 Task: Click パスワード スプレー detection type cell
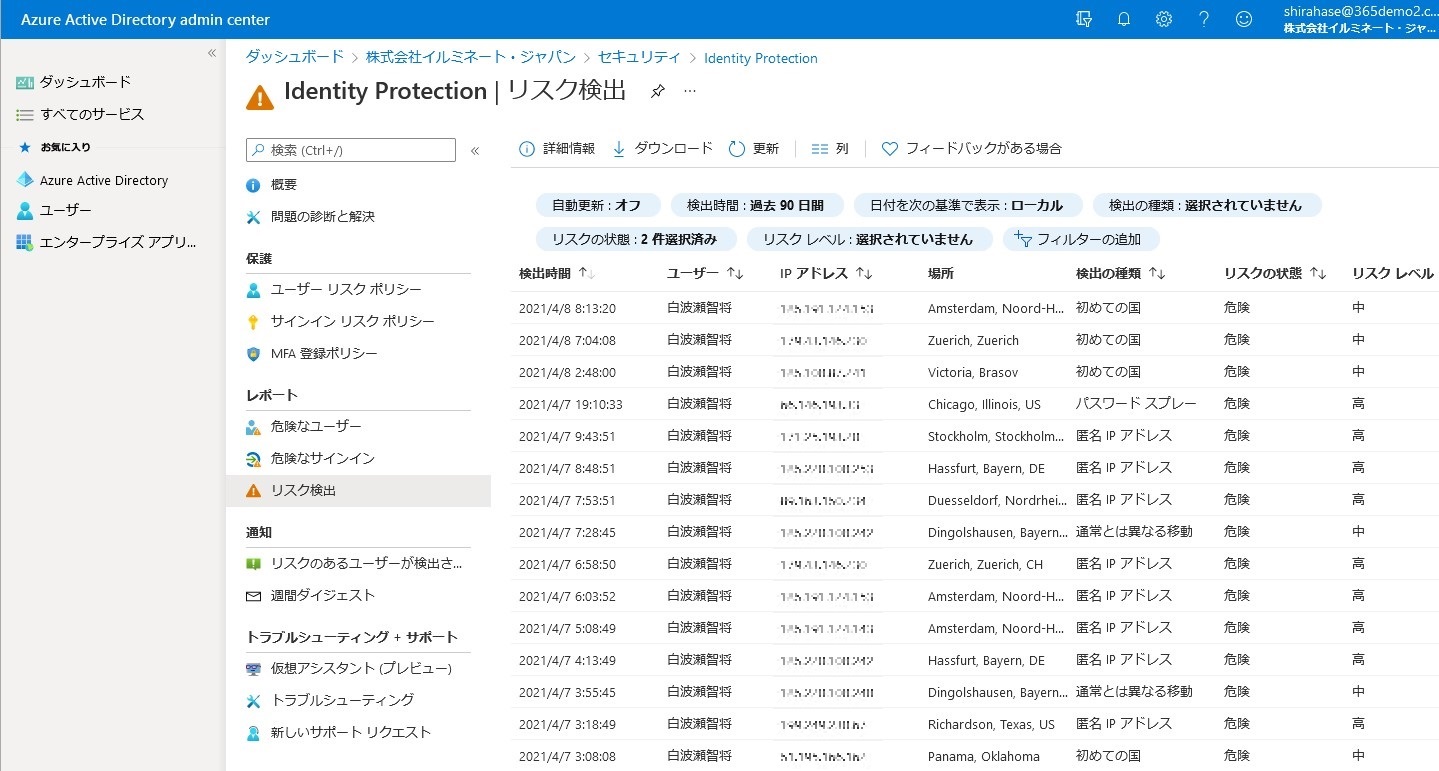1136,404
